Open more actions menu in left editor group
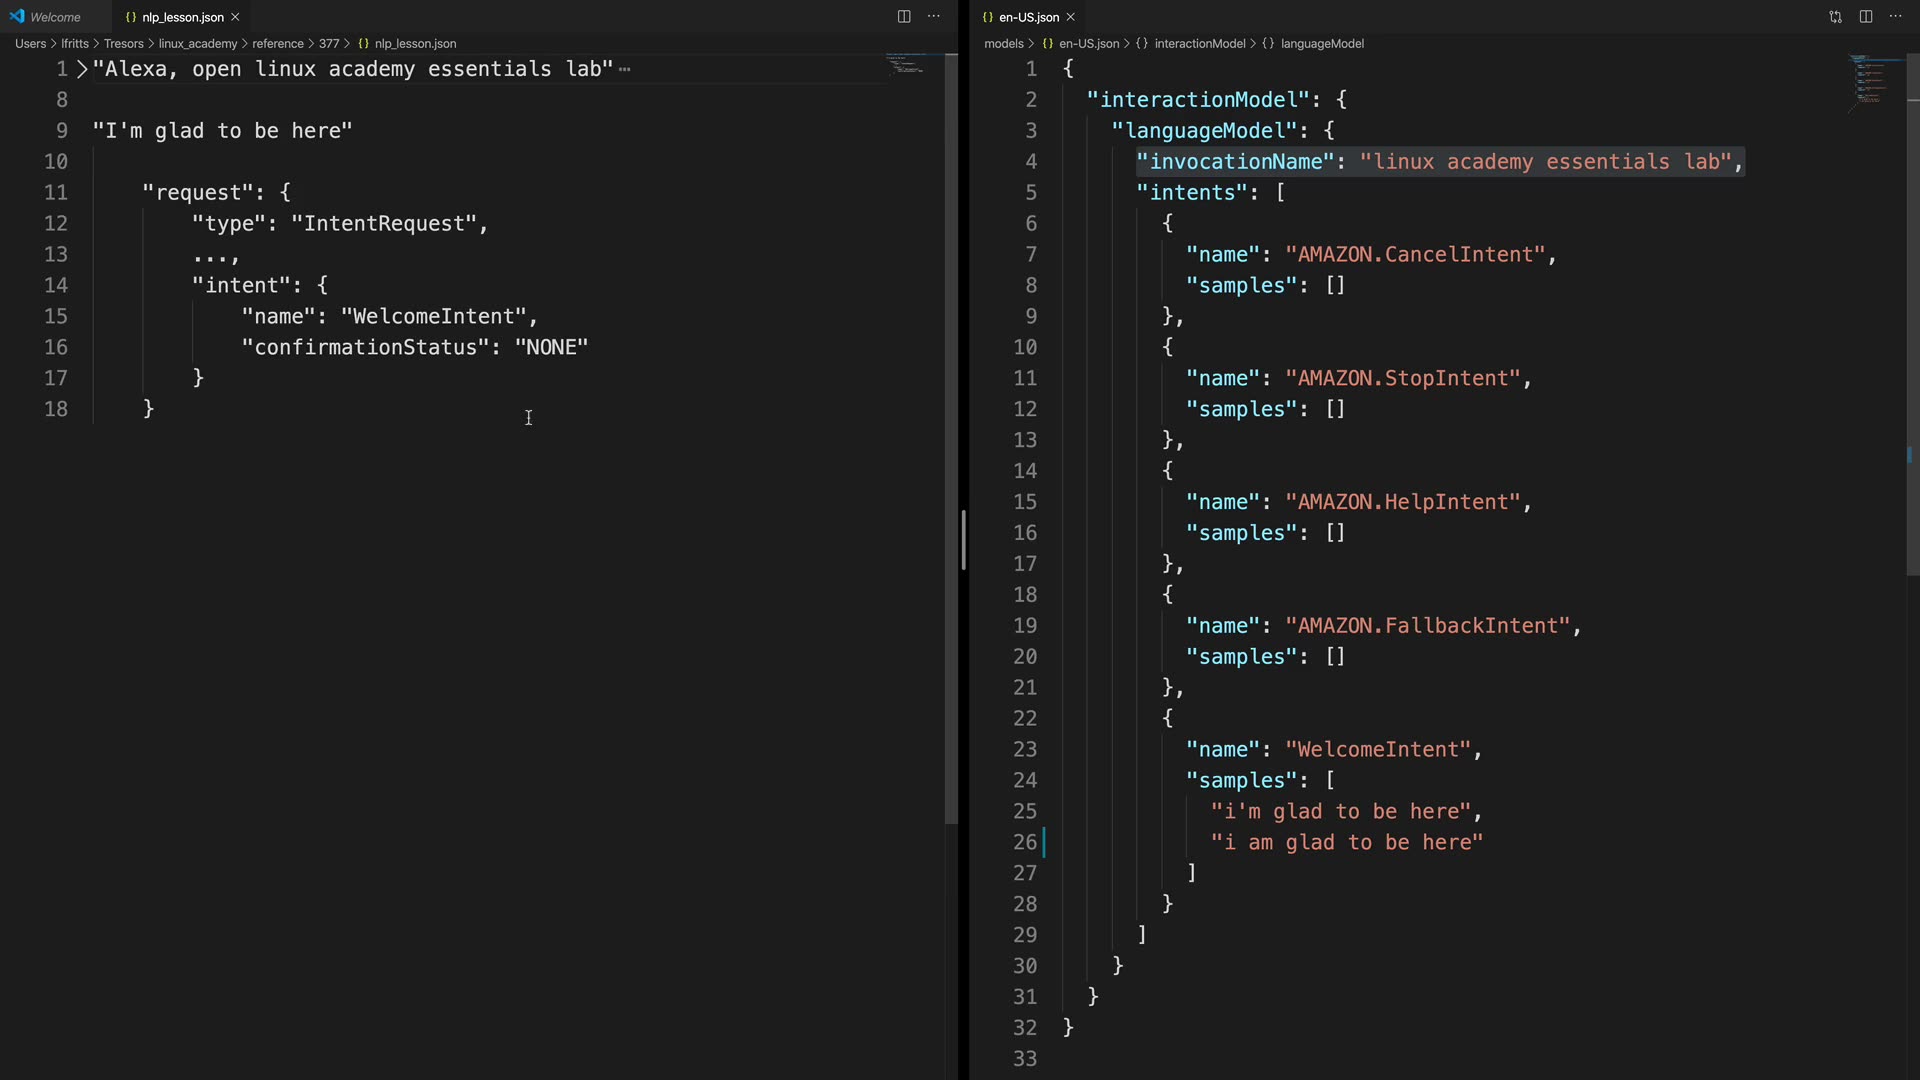 (934, 17)
